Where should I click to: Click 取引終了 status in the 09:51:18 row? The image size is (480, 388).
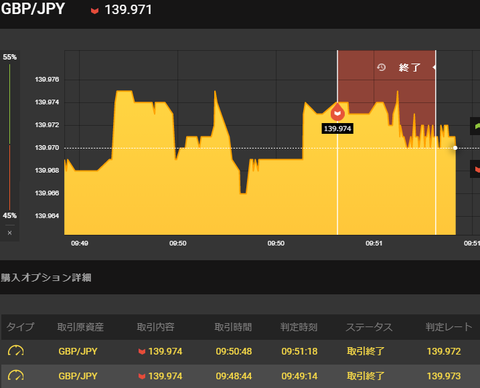point(366,351)
